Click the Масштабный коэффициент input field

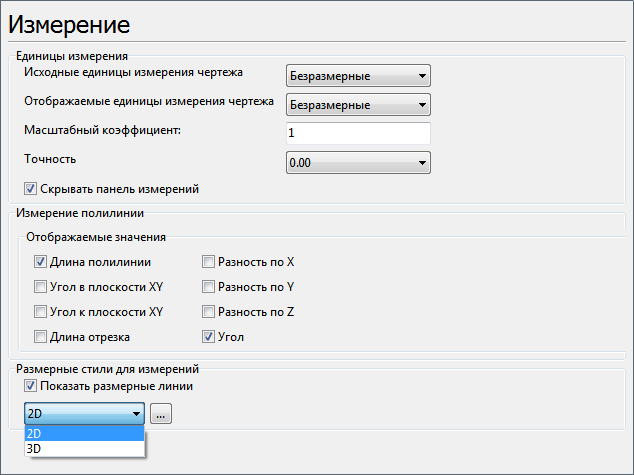[x=357, y=133]
